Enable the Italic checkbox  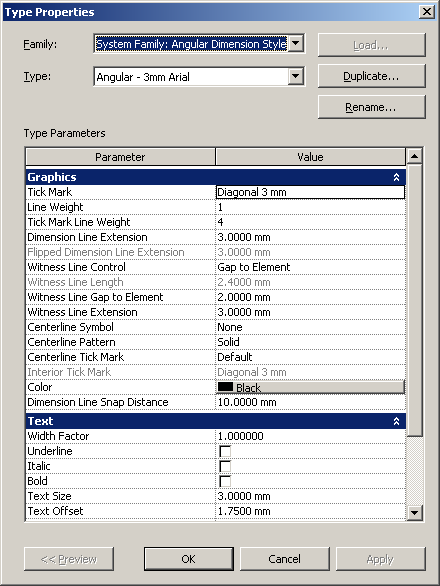[225, 466]
